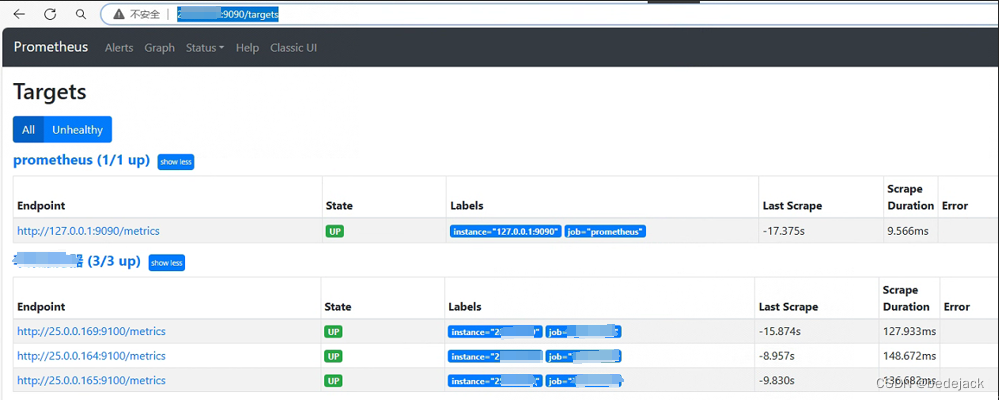Click the Labels column header in prometheus table
This screenshot has height=400, width=999.
tap(467, 206)
